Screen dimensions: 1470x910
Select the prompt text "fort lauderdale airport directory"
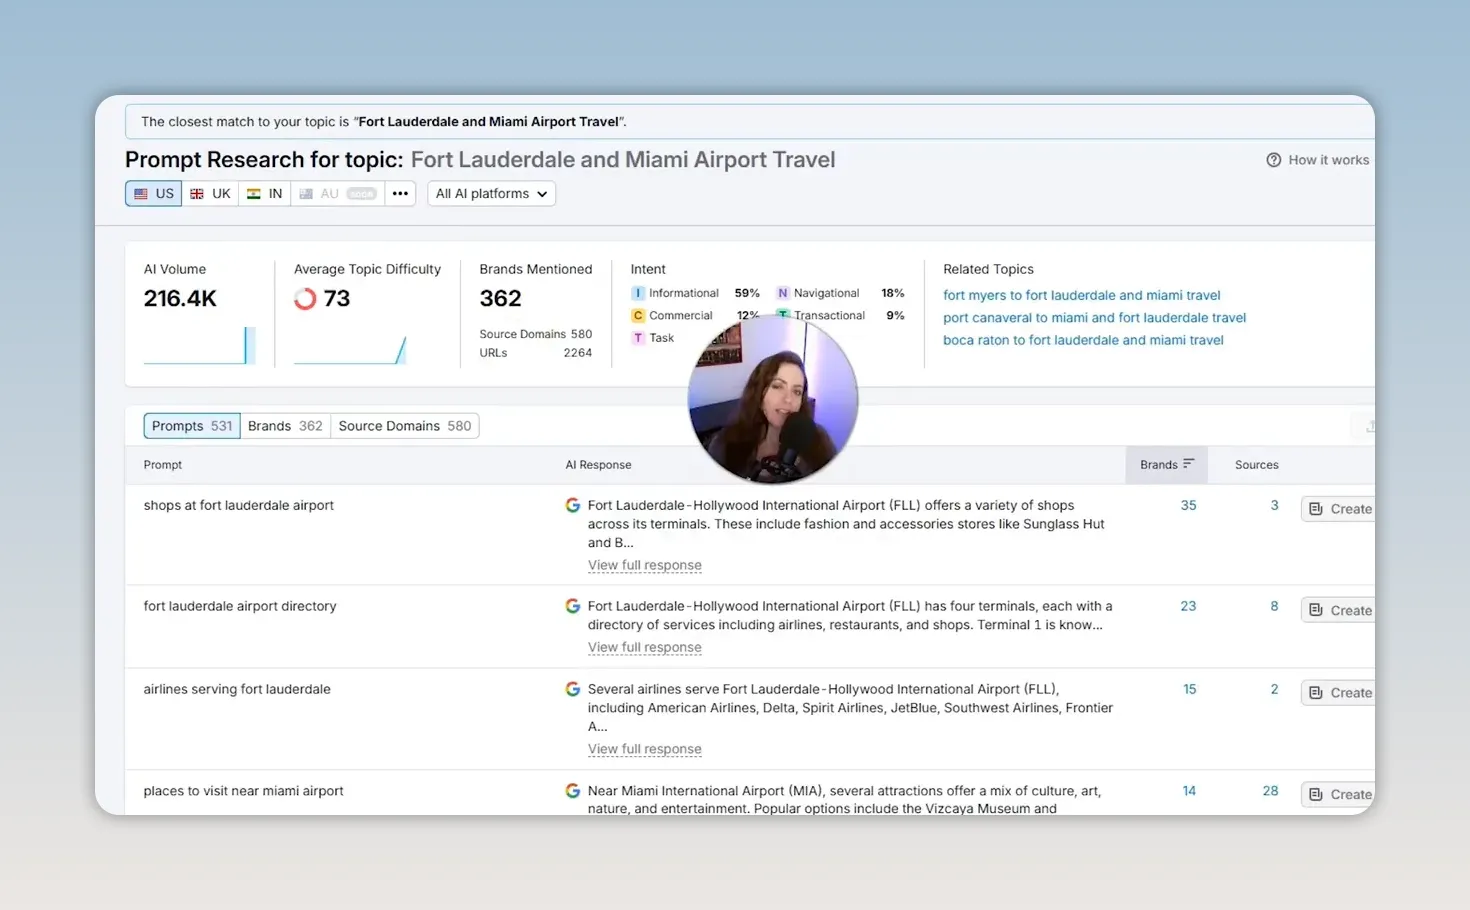[x=240, y=606]
